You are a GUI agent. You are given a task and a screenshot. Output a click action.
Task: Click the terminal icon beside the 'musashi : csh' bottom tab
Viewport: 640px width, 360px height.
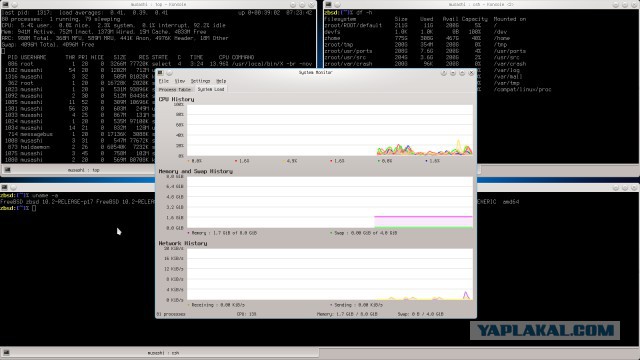tap(7, 353)
